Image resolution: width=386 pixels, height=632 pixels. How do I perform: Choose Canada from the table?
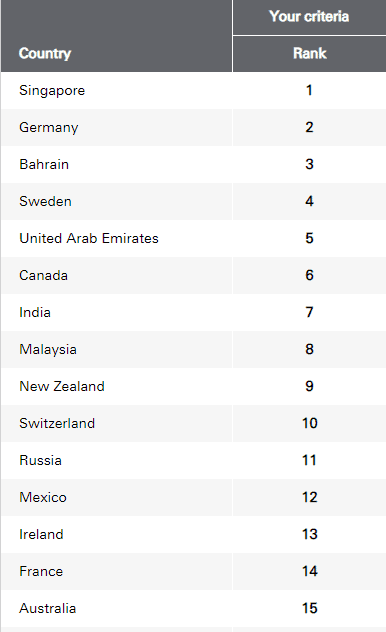pos(44,275)
